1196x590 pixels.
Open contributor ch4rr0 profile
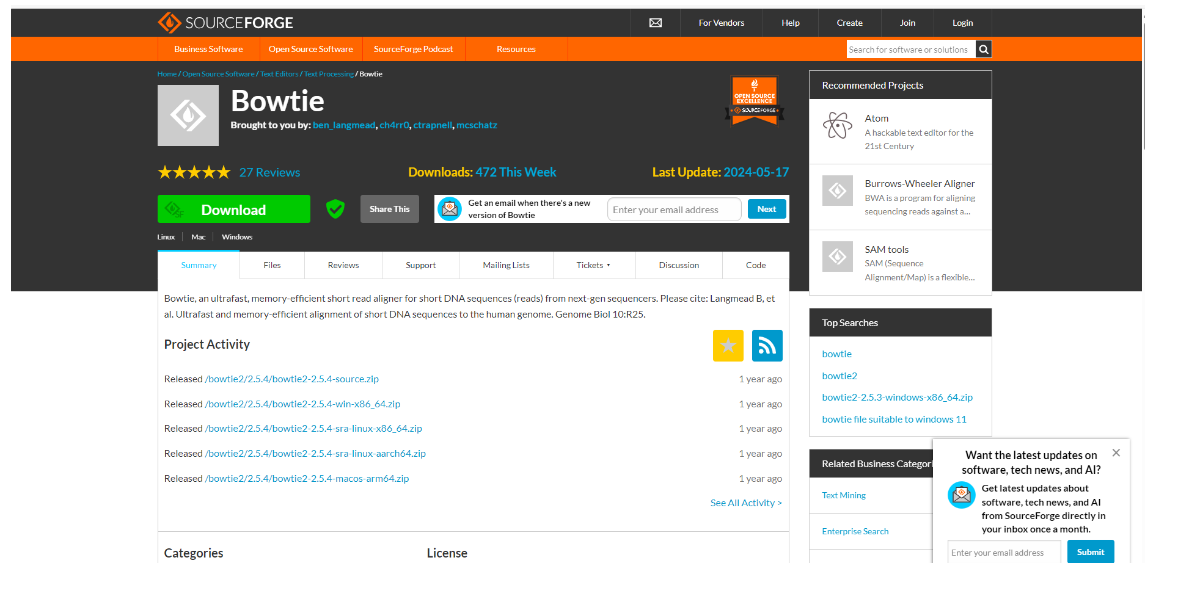394,124
